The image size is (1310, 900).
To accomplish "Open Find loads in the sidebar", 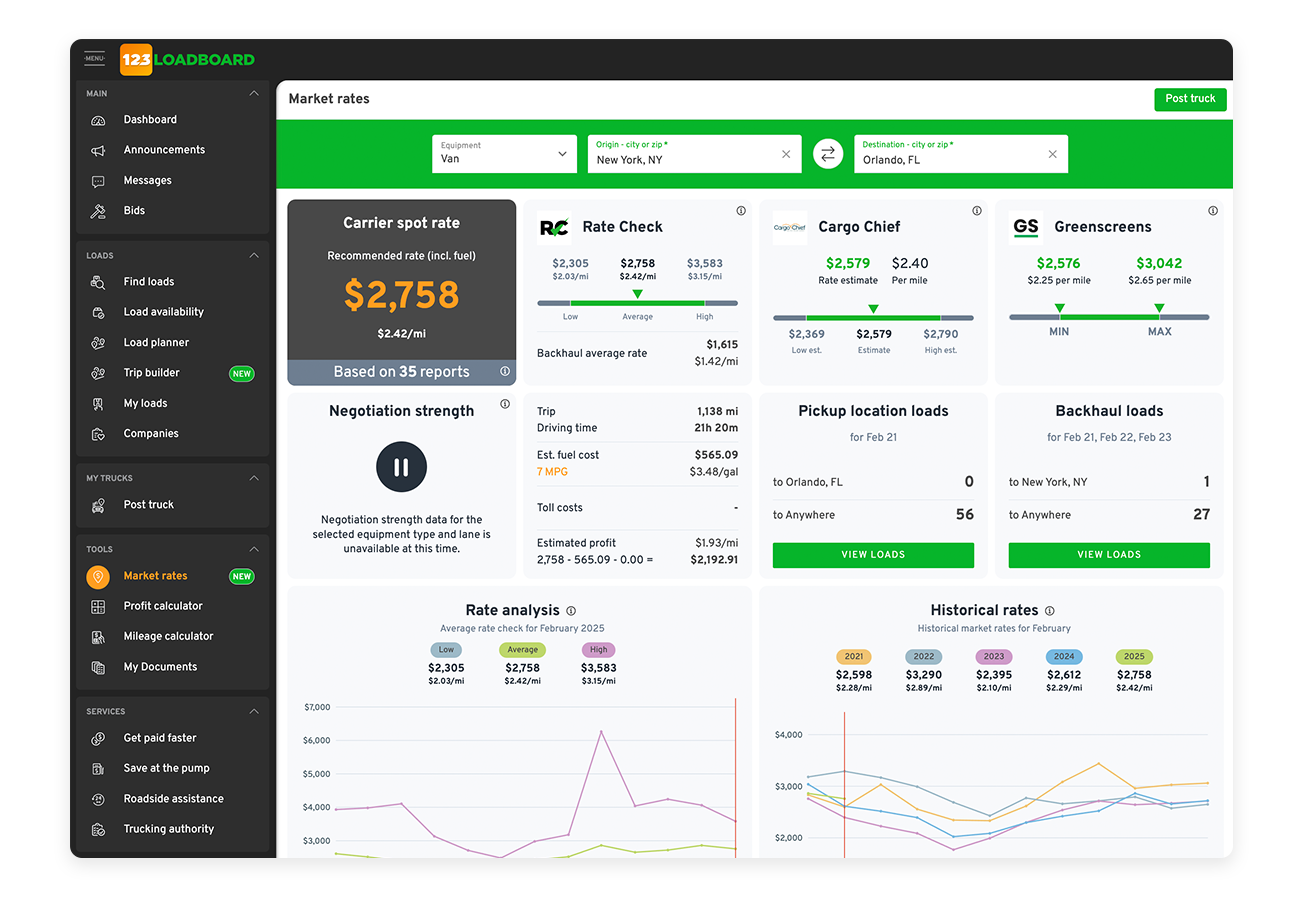I will (x=148, y=282).
